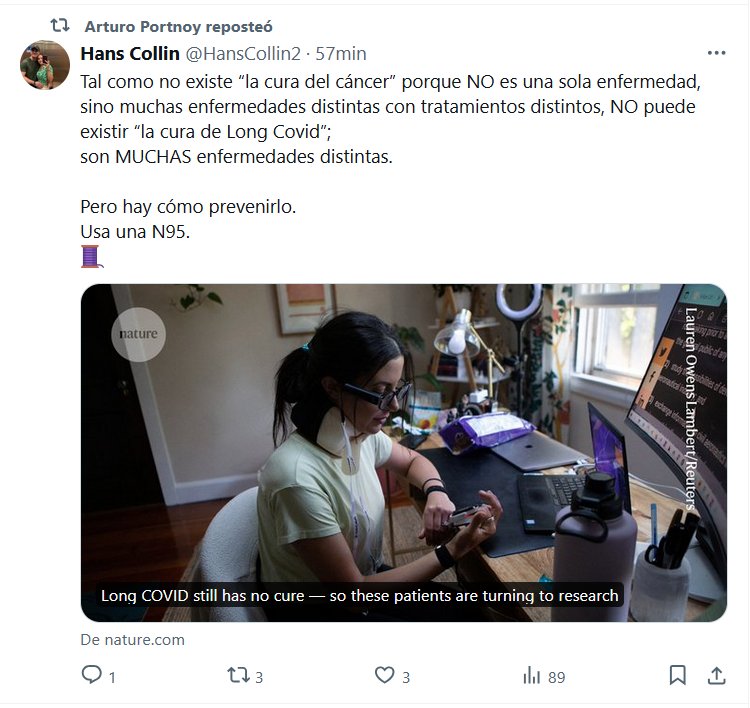Open the "De nature.com" source link
Screen dimensions: 750x708
(x=132, y=640)
